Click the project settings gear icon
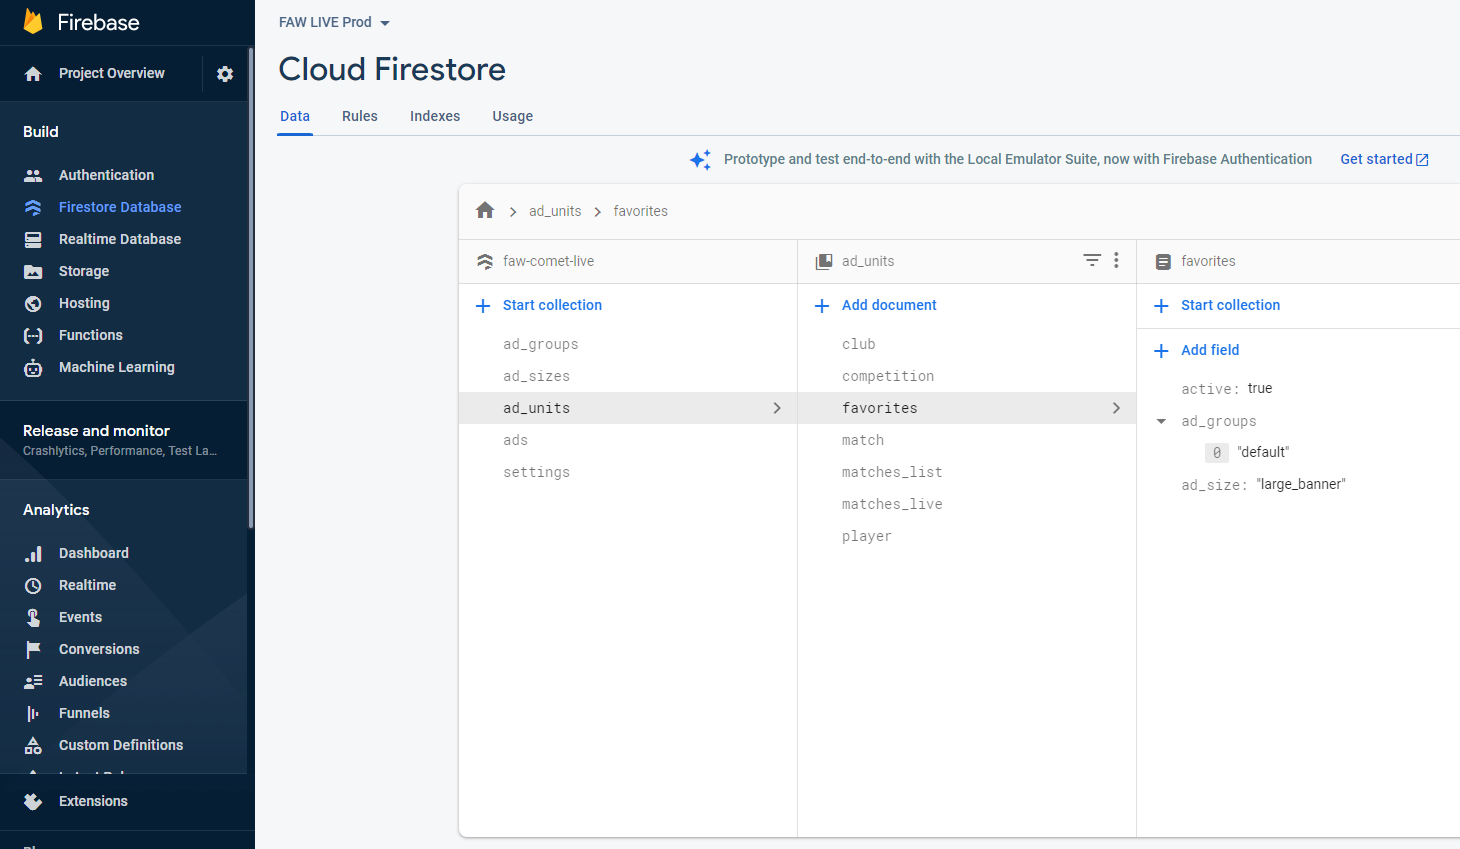The width and height of the screenshot is (1460, 849). pos(225,74)
